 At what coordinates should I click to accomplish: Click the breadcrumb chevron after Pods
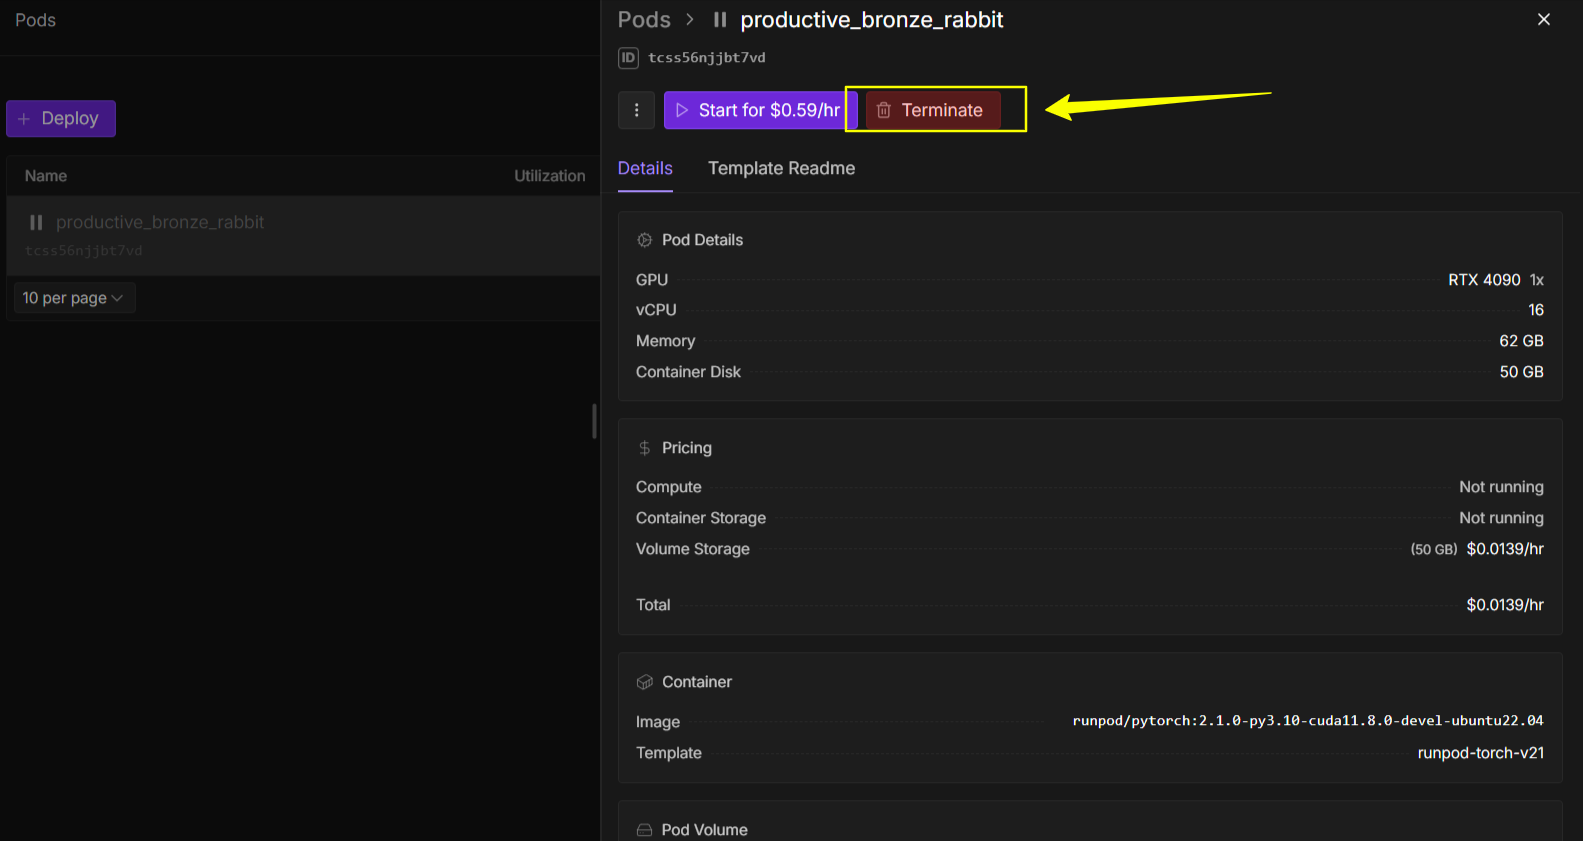(690, 20)
